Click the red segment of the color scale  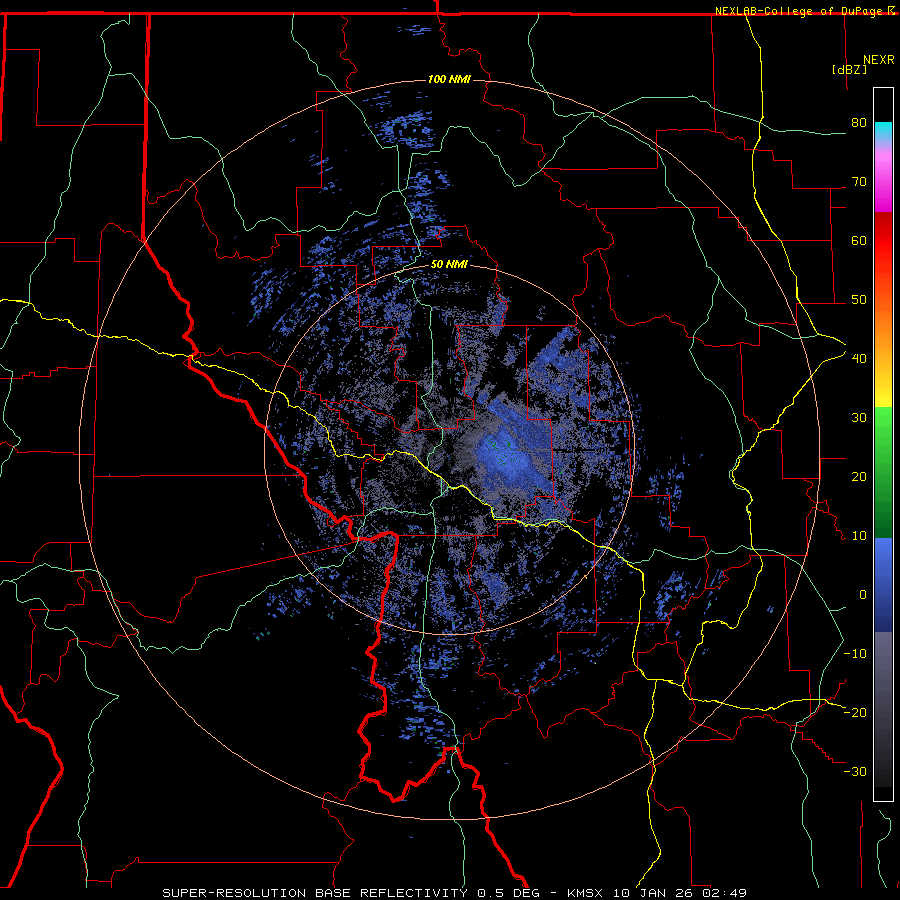tap(883, 243)
